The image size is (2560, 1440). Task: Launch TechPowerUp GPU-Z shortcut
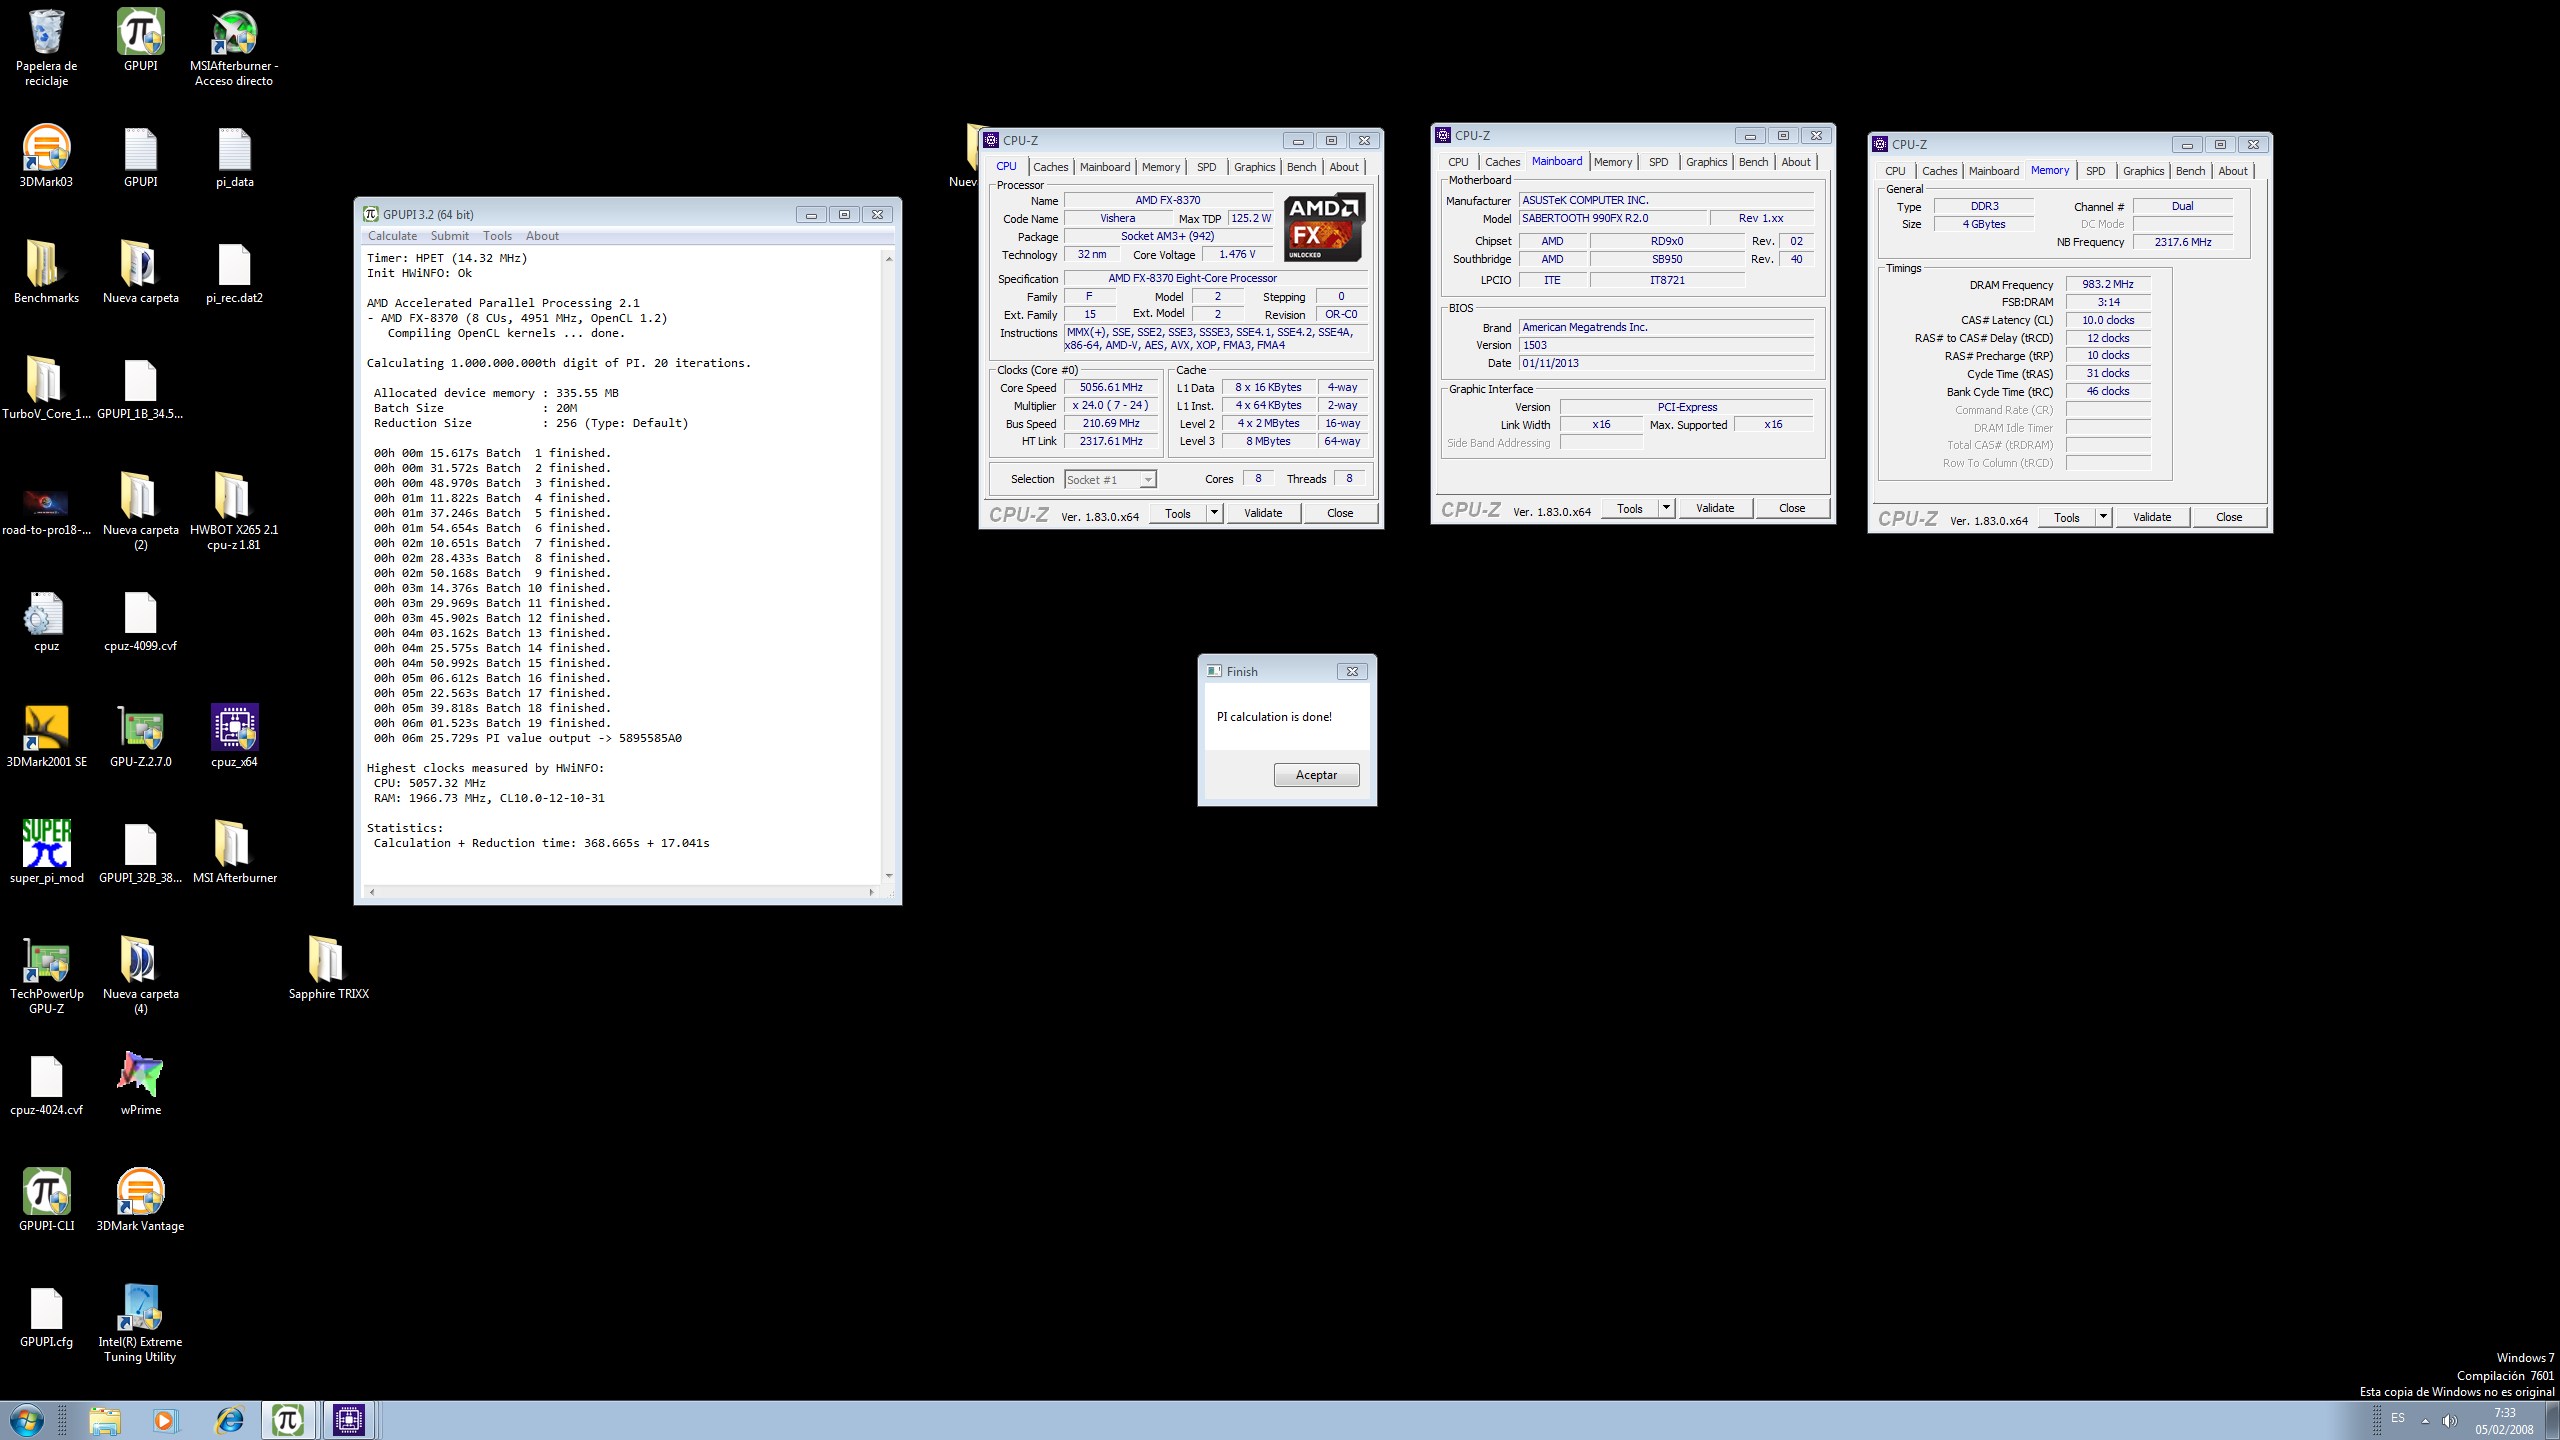coord(46,976)
